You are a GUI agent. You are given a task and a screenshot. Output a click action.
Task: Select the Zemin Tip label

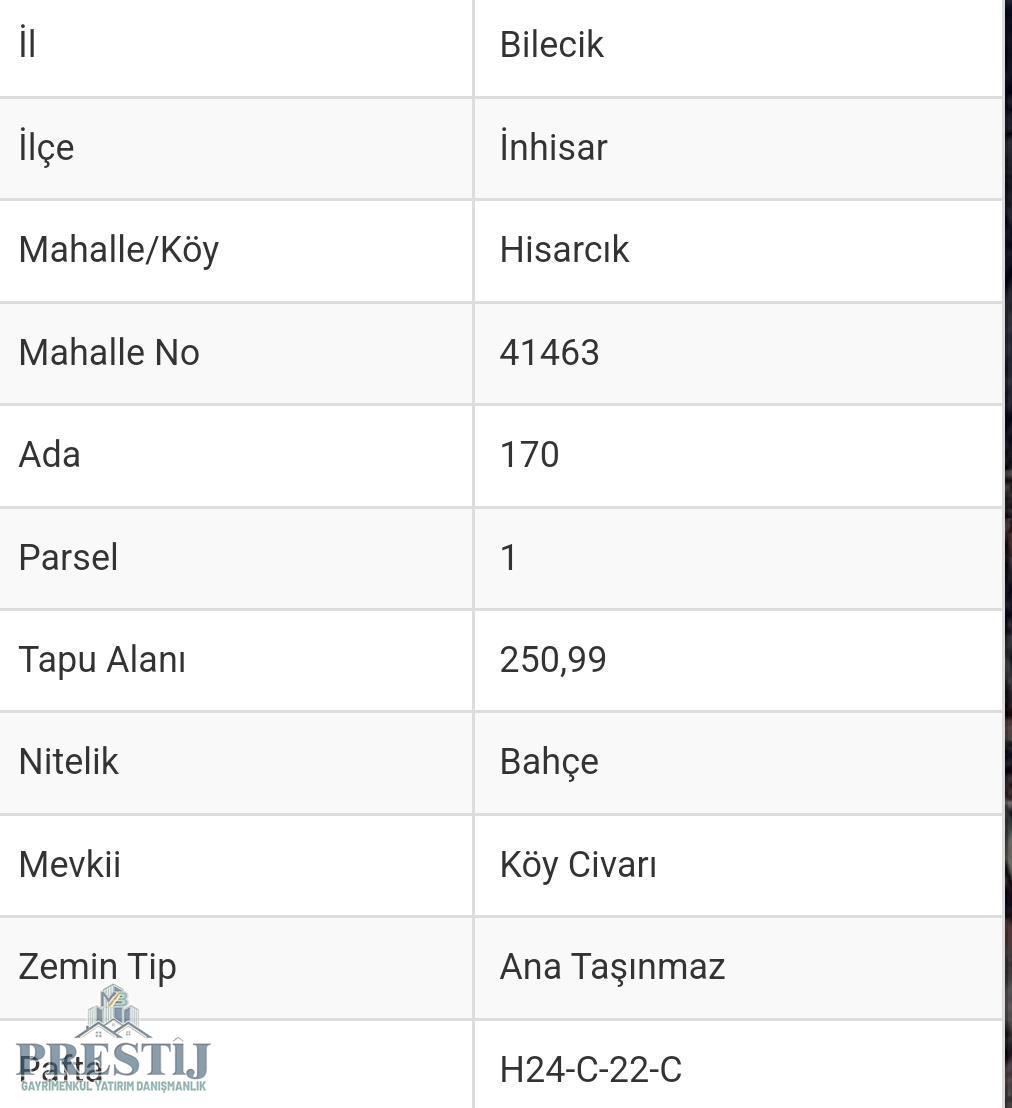coord(97,967)
